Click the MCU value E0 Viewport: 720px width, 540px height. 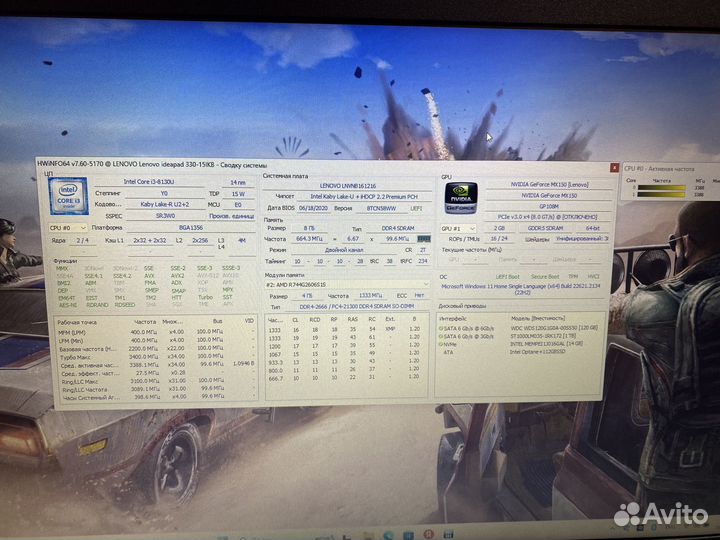click(x=238, y=205)
